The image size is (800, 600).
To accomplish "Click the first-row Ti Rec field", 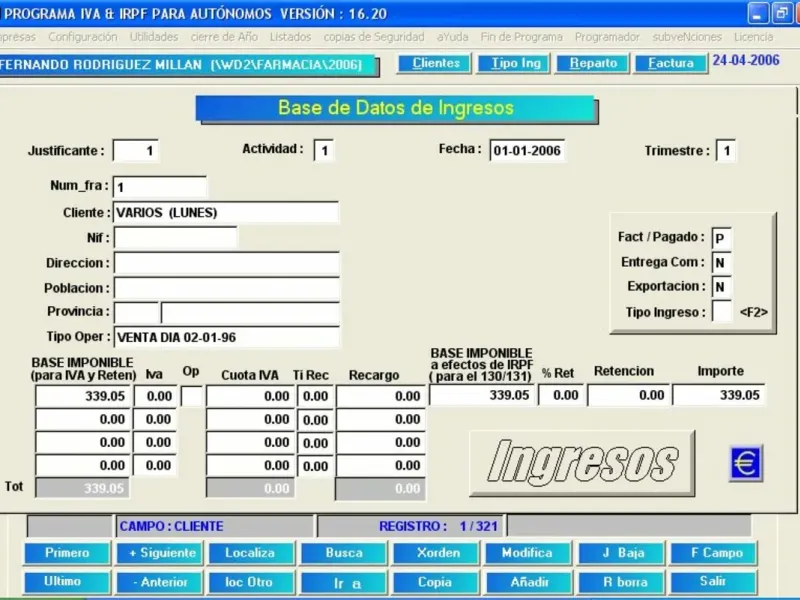I will (315, 396).
